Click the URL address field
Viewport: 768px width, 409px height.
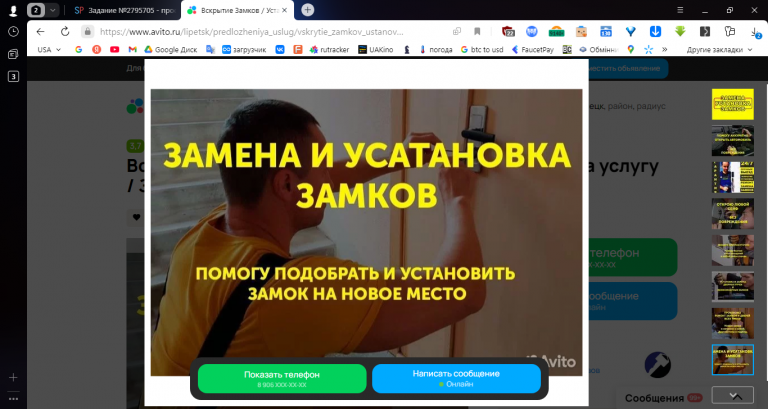click(x=251, y=32)
